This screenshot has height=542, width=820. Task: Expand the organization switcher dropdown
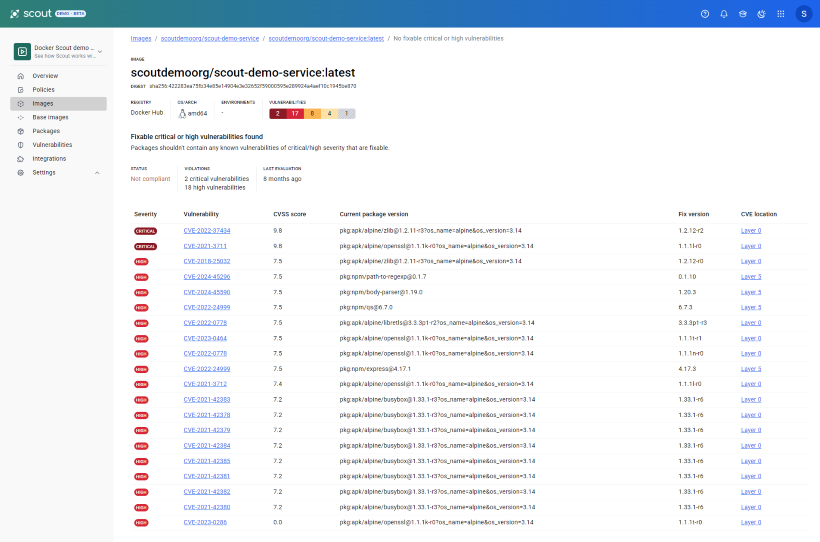point(100,52)
